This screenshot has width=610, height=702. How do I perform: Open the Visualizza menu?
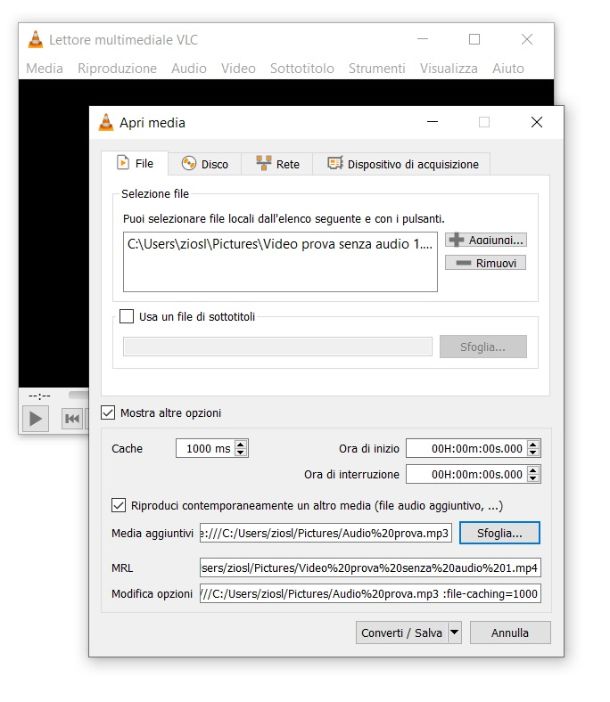(x=448, y=68)
